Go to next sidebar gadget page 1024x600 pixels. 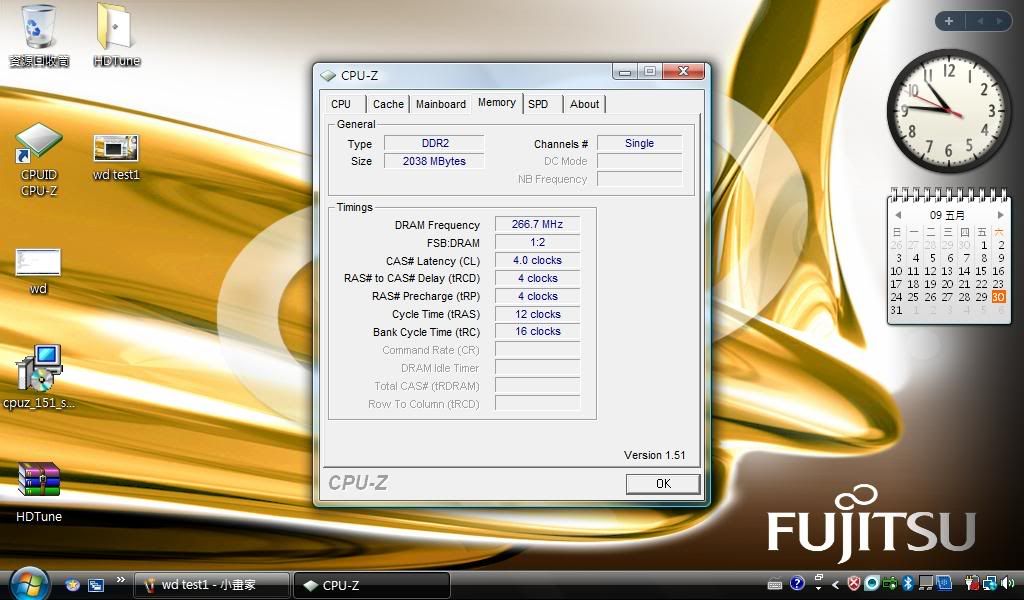click(999, 21)
